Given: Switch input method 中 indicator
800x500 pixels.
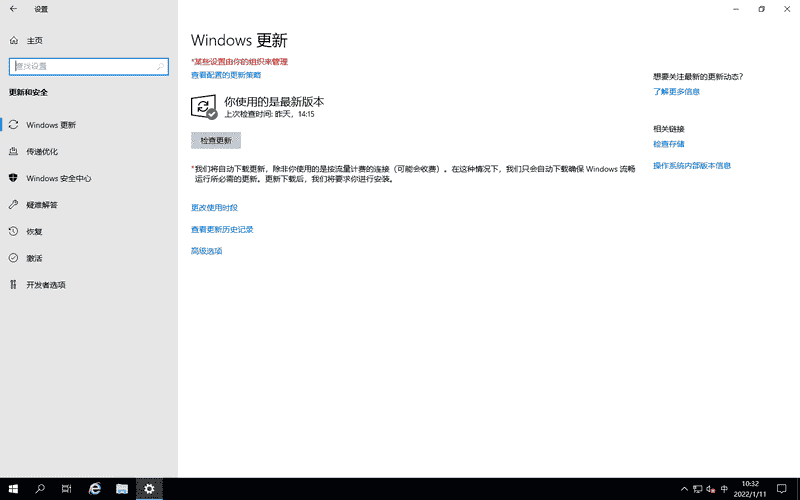Looking at the screenshot, I should pos(724,489).
